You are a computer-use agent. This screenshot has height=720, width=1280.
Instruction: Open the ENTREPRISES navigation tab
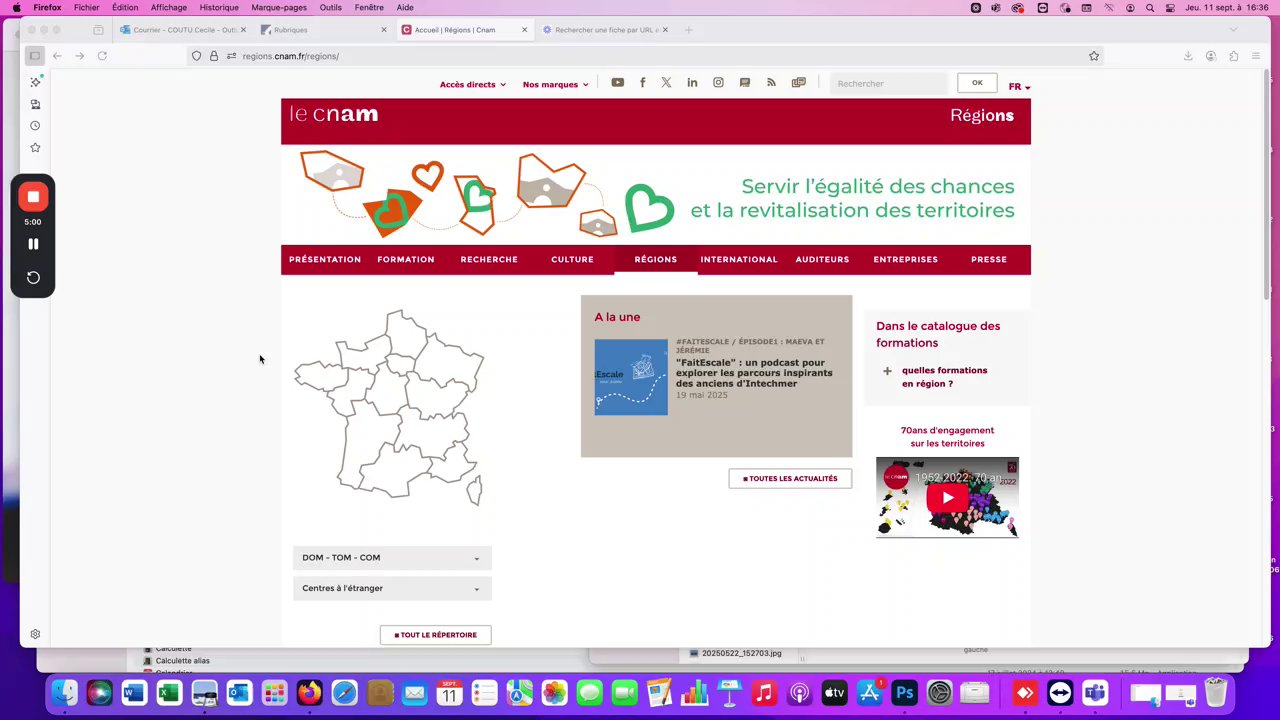click(x=906, y=259)
